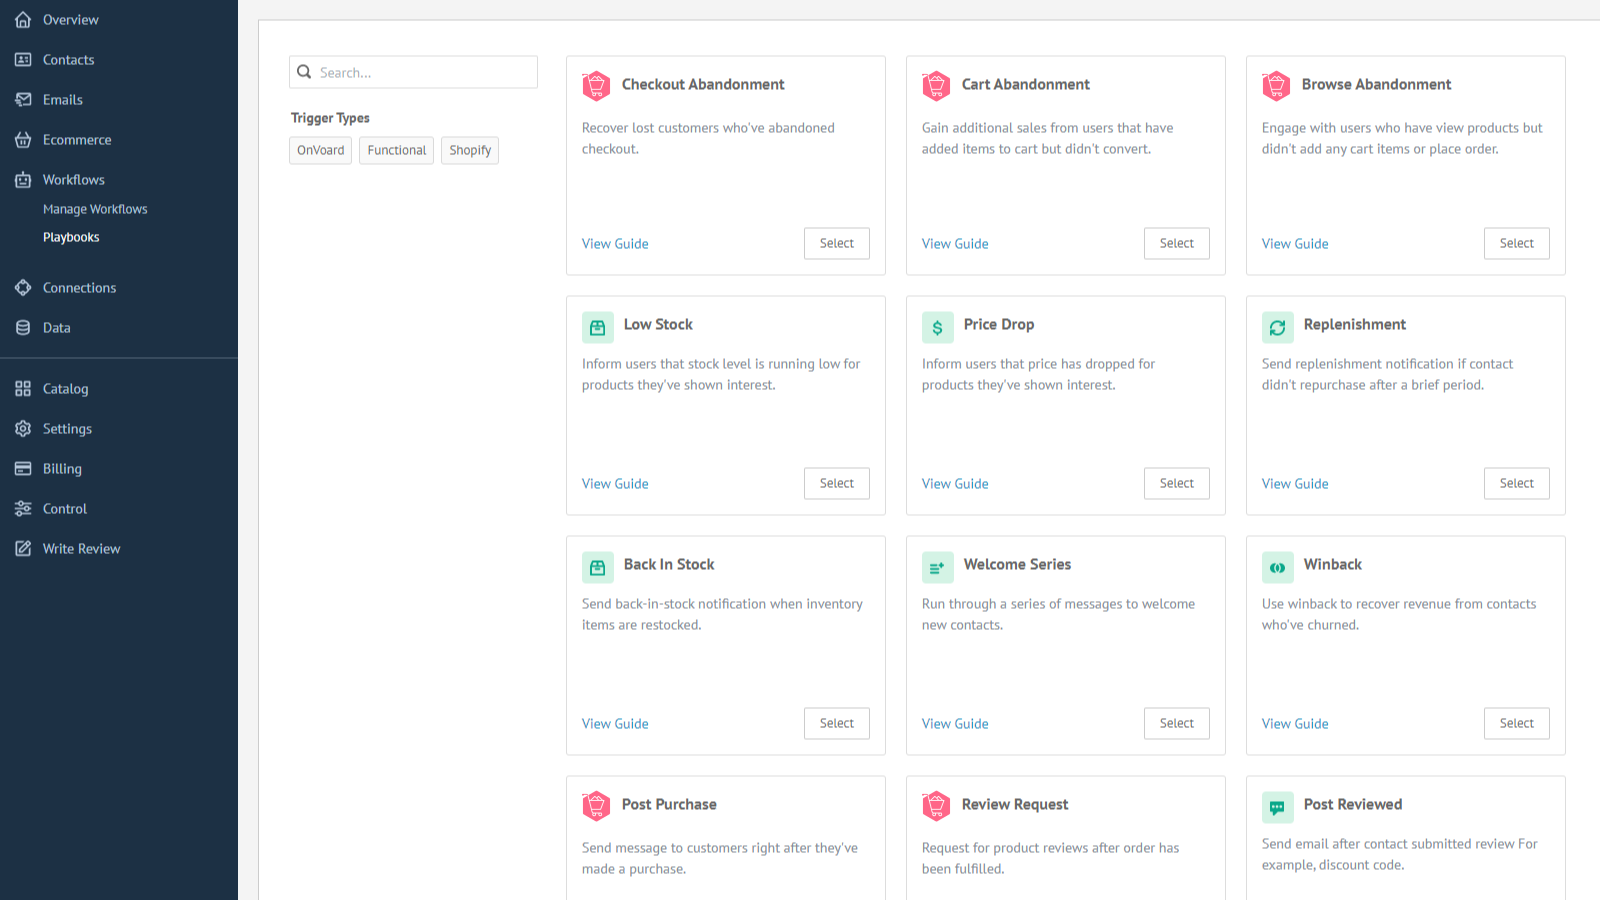Image resolution: width=1600 pixels, height=900 pixels.
Task: View Guide for Price Drop
Action: (x=955, y=484)
